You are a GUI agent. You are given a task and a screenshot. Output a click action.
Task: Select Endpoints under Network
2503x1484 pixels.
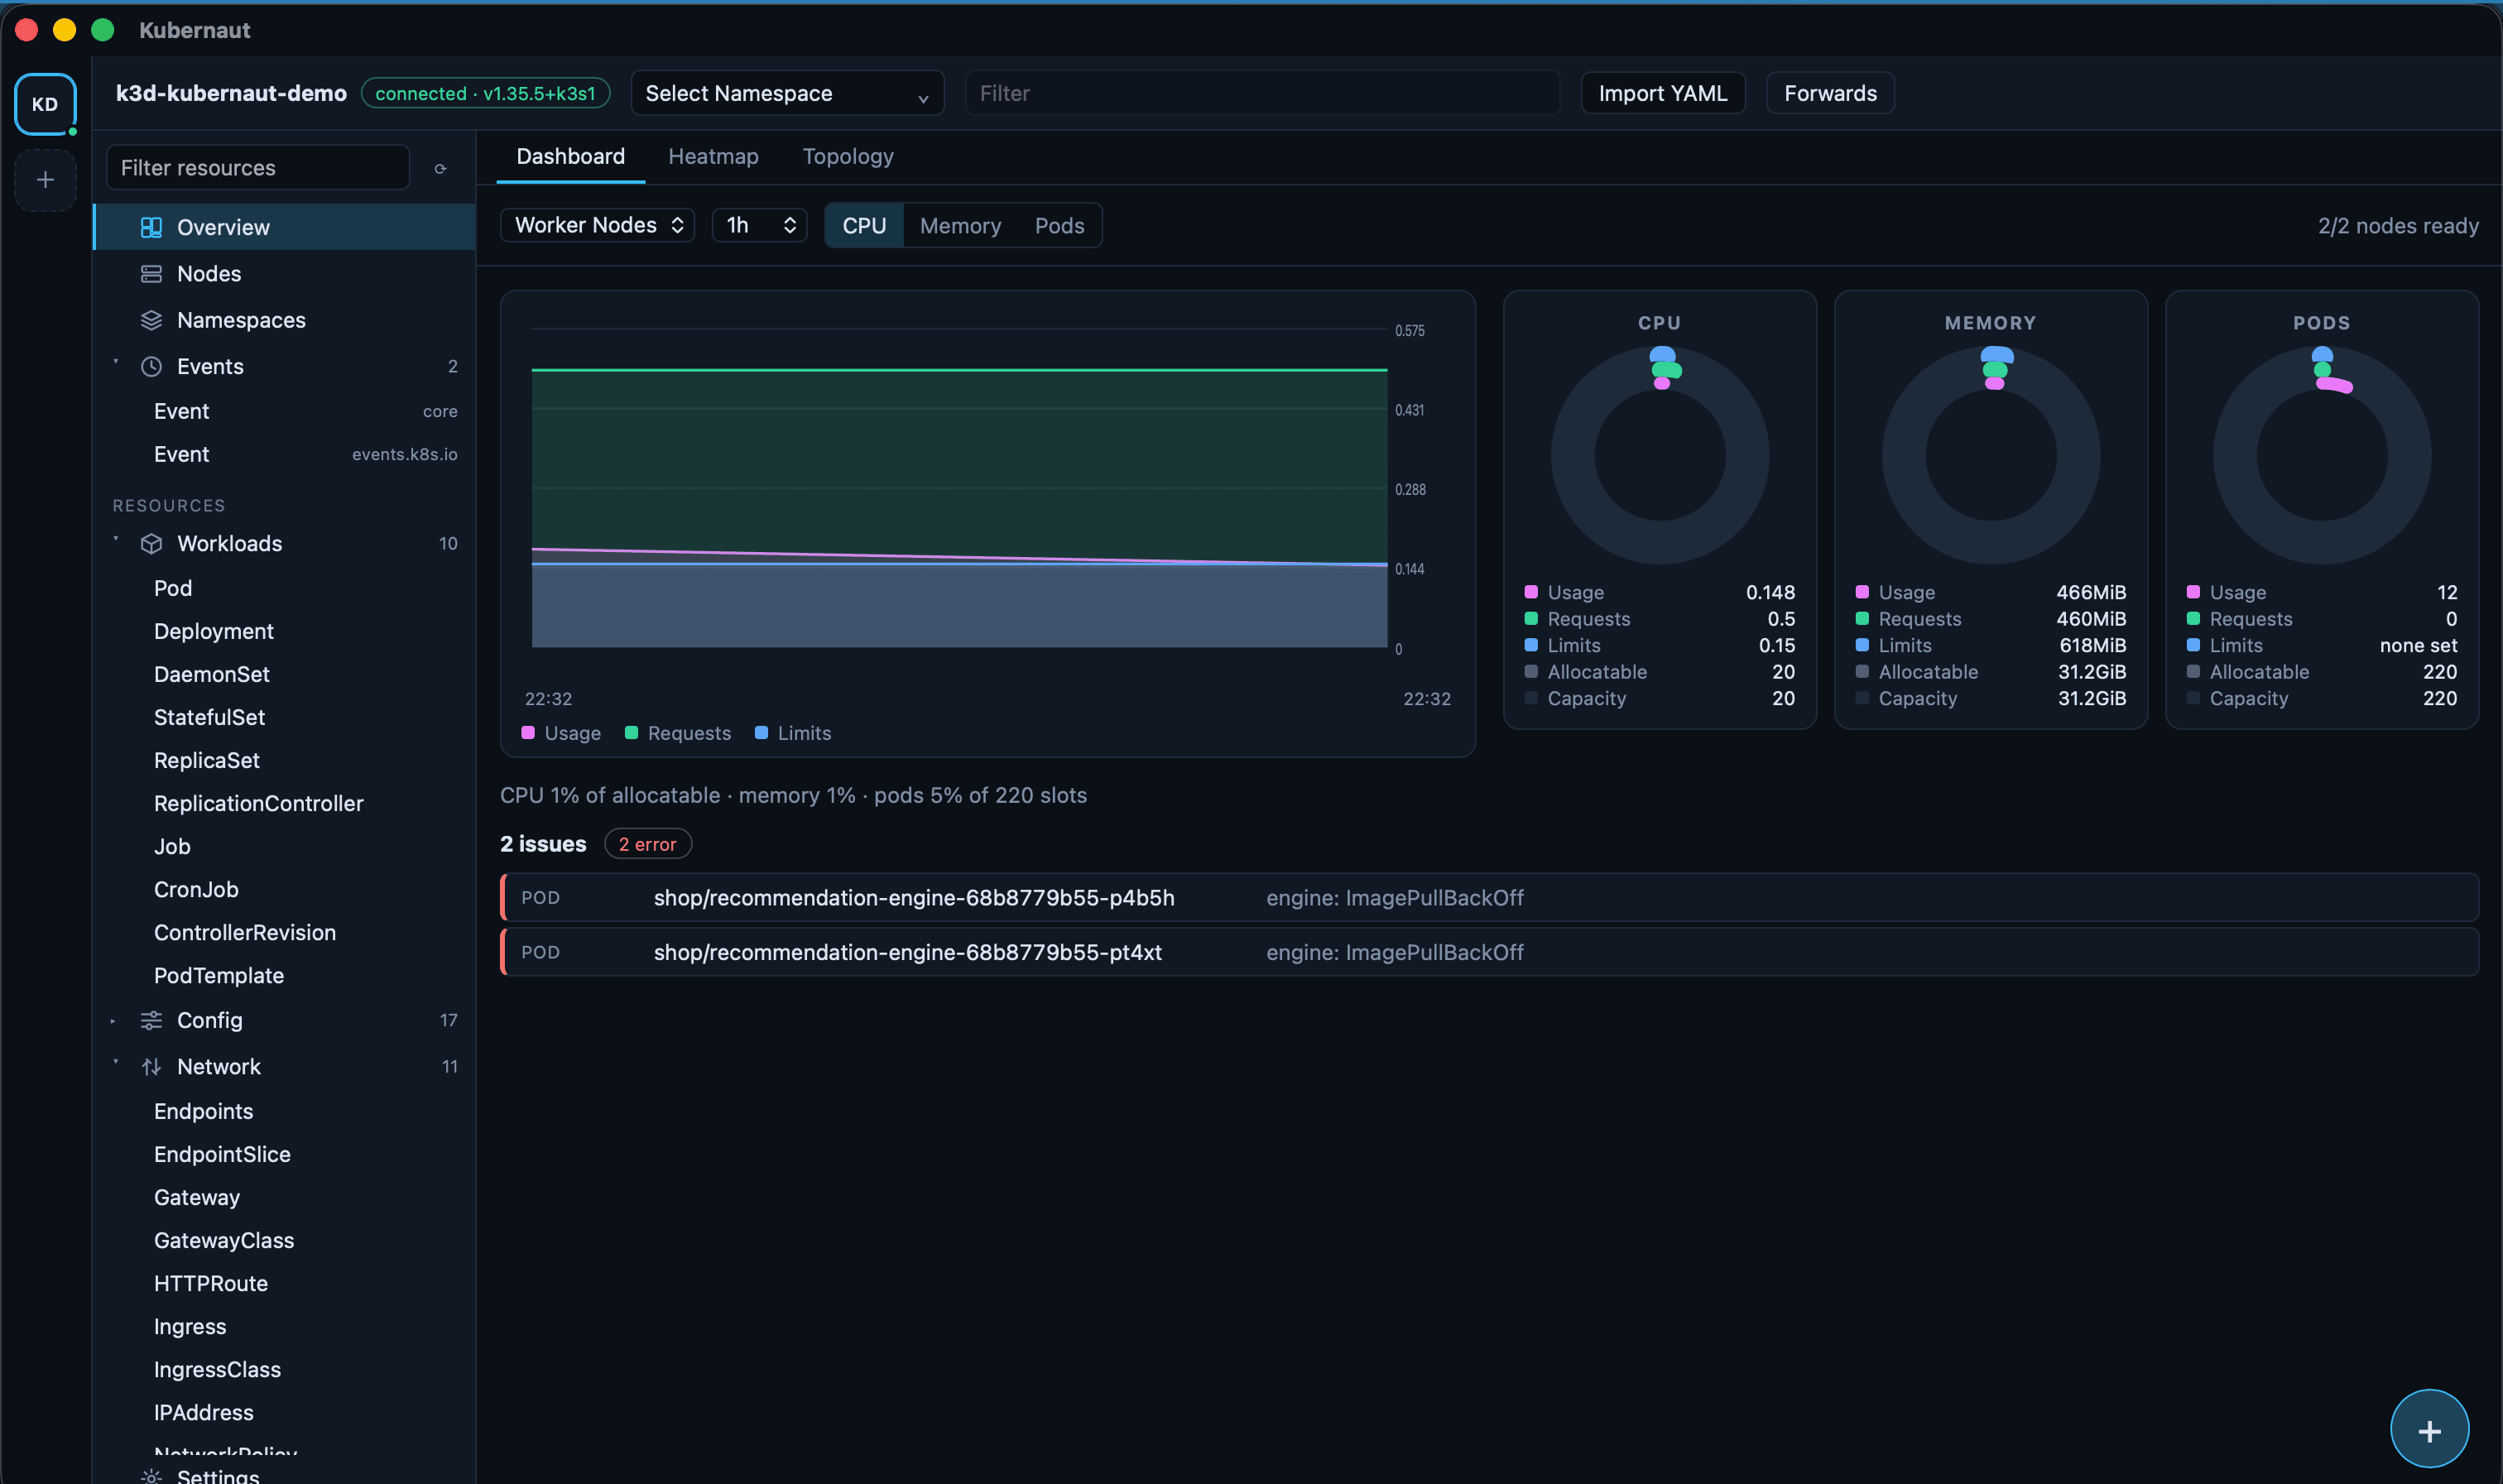click(x=285, y=1111)
